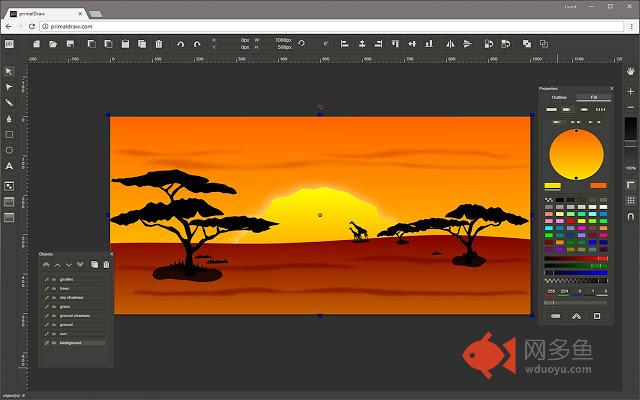
Task: Hide the sky shadows layer
Action: pos(53,297)
